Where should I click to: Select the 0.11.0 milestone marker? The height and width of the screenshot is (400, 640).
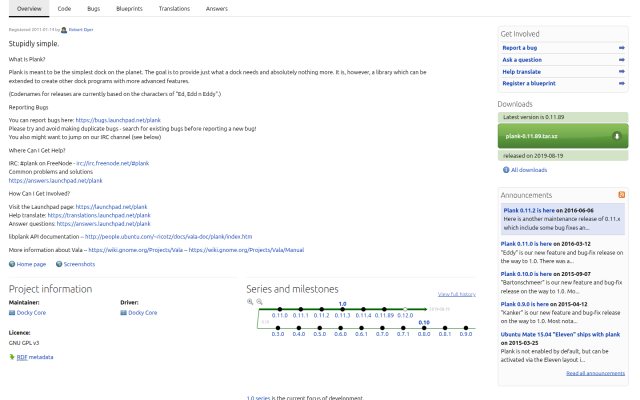click(x=280, y=309)
